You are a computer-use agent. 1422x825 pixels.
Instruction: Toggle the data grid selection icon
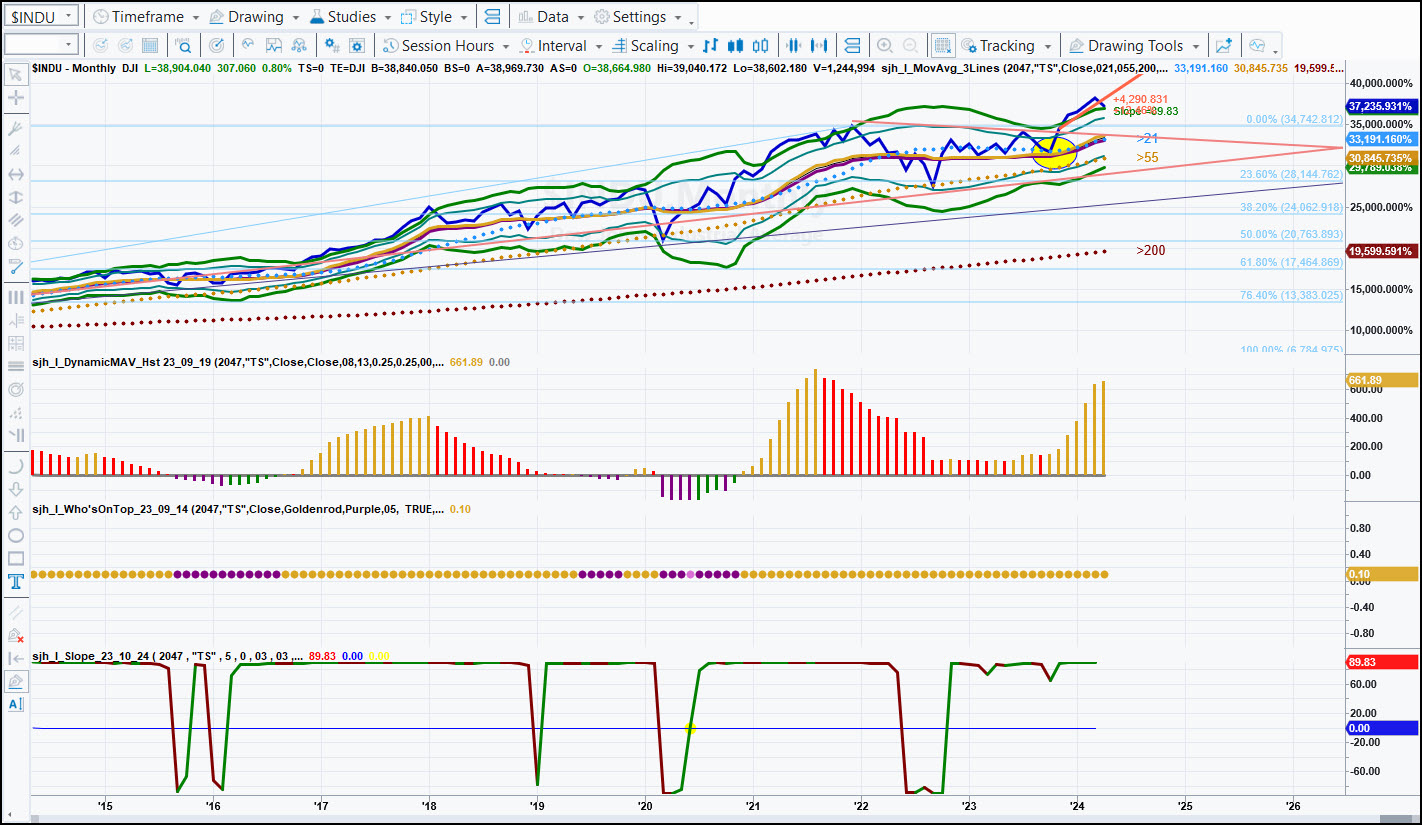[942, 45]
